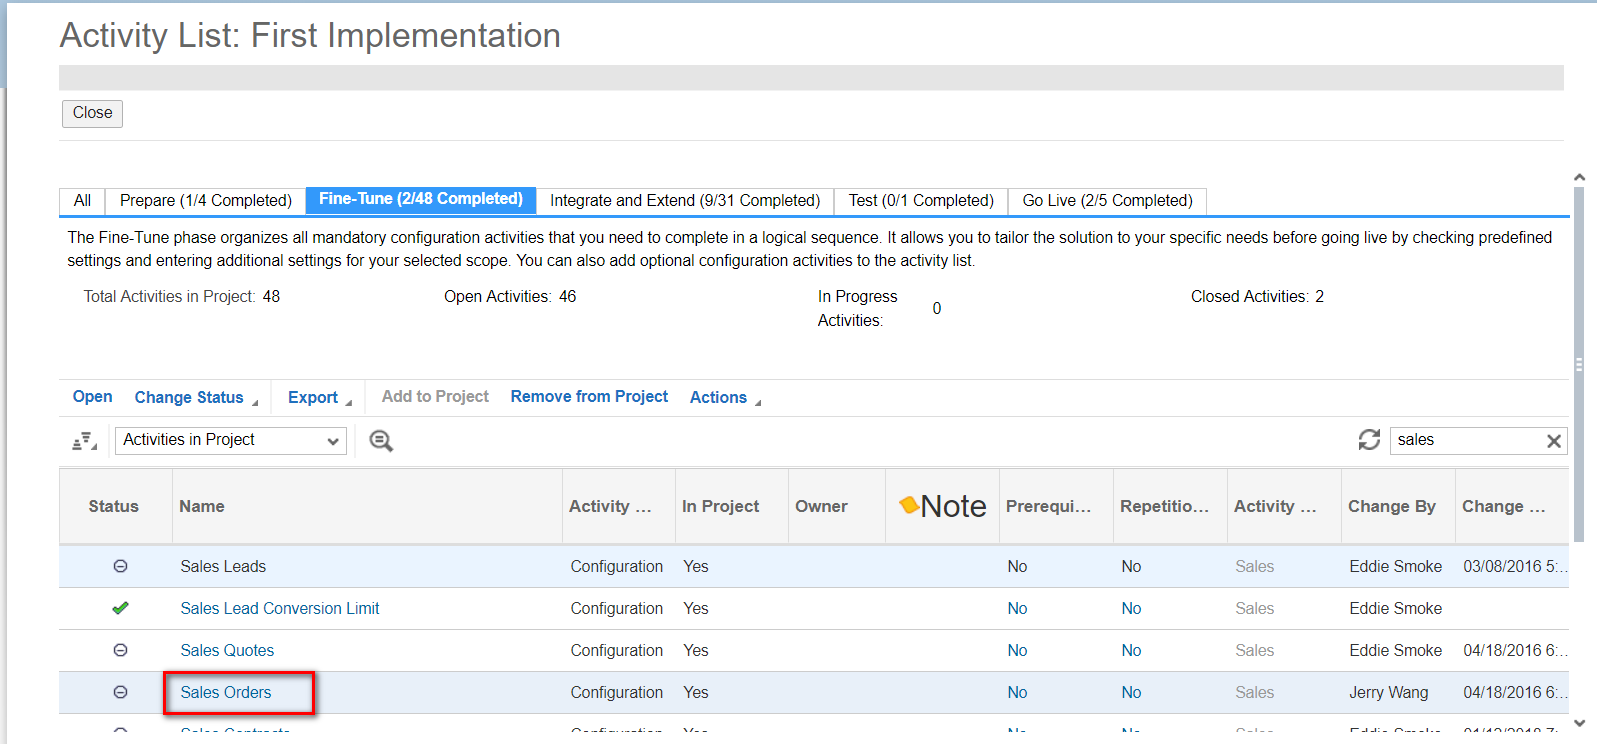
Task: Expand the Change Status menu
Action: (196, 398)
